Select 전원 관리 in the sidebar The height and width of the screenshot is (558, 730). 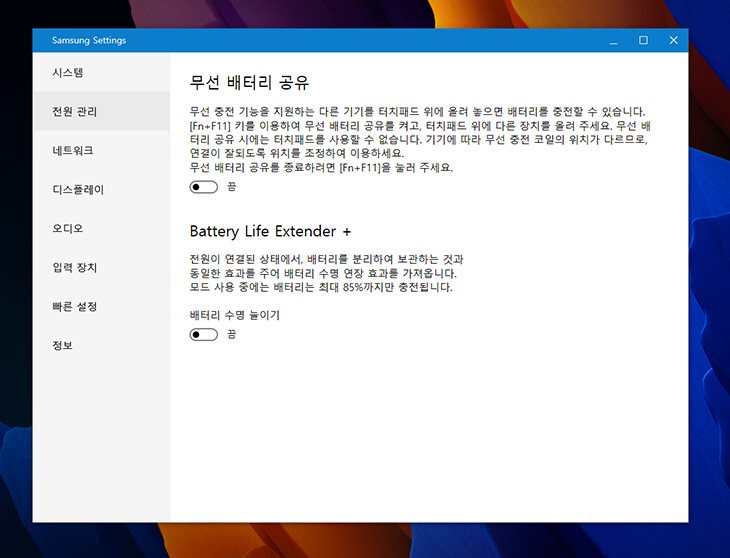(x=101, y=111)
